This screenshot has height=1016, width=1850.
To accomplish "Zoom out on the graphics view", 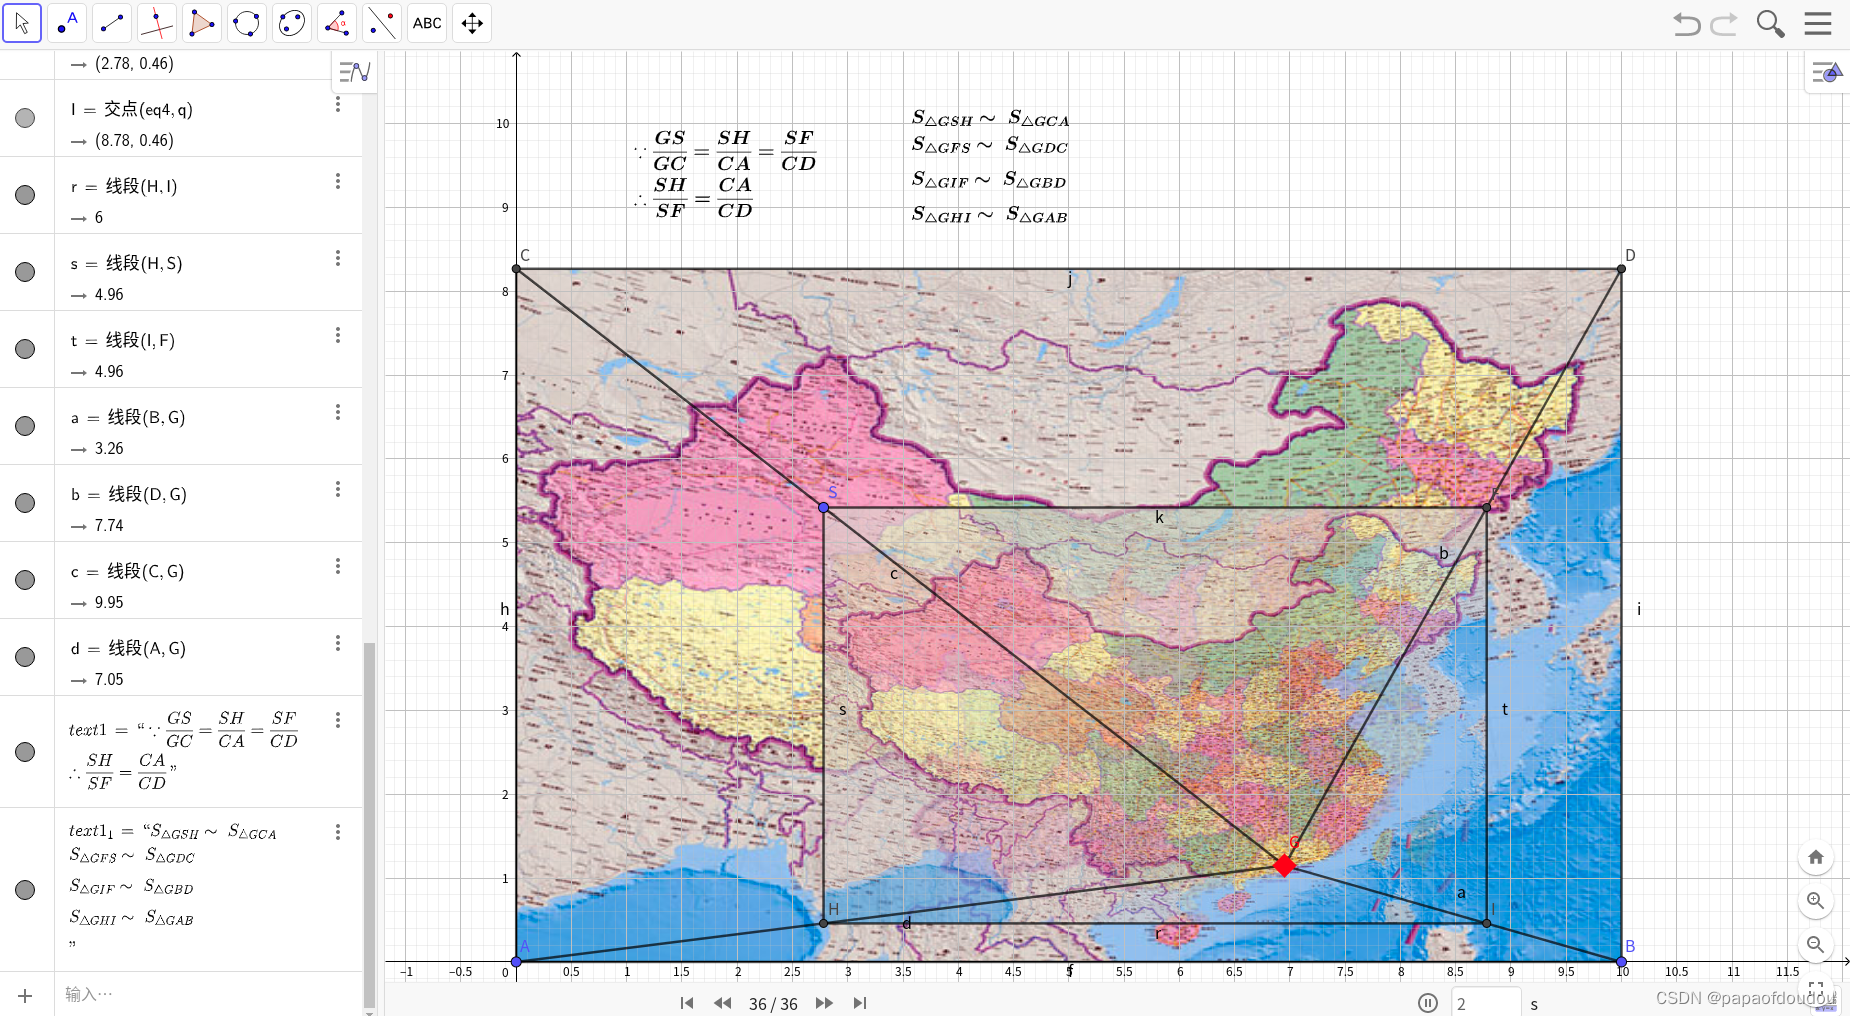I will pyautogui.click(x=1816, y=945).
